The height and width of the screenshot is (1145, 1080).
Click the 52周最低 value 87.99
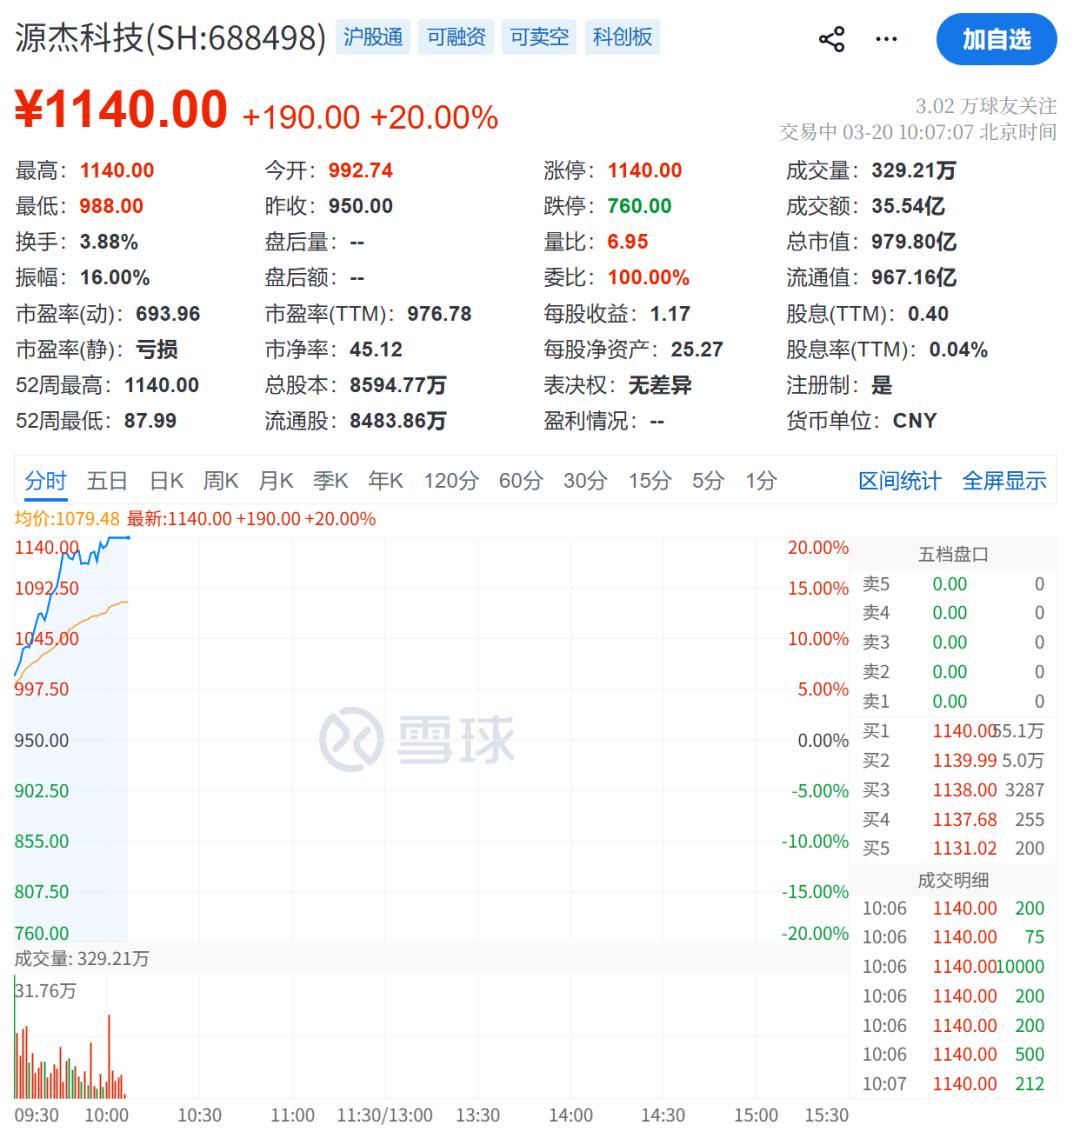150,421
